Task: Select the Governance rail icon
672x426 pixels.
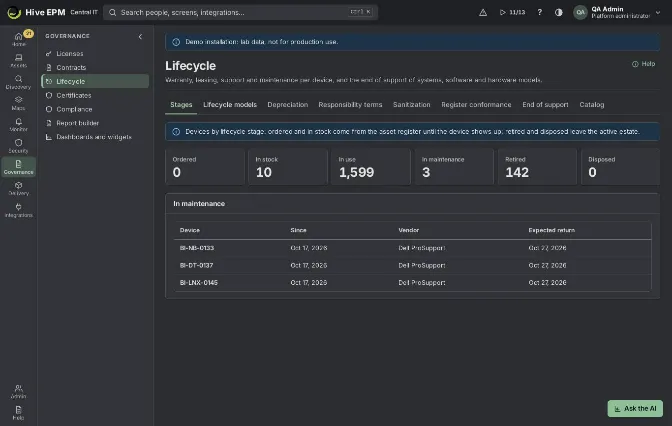Action: [x=18, y=167]
